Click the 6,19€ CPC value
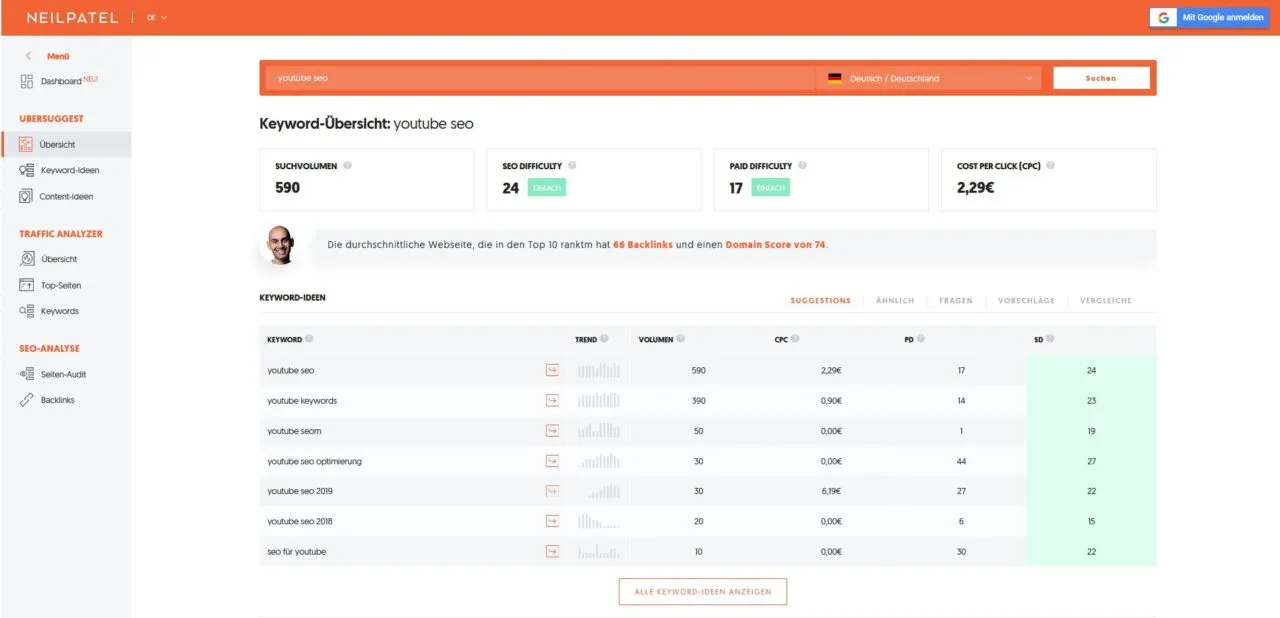Screen dimensions: 1280x618 click(829, 491)
